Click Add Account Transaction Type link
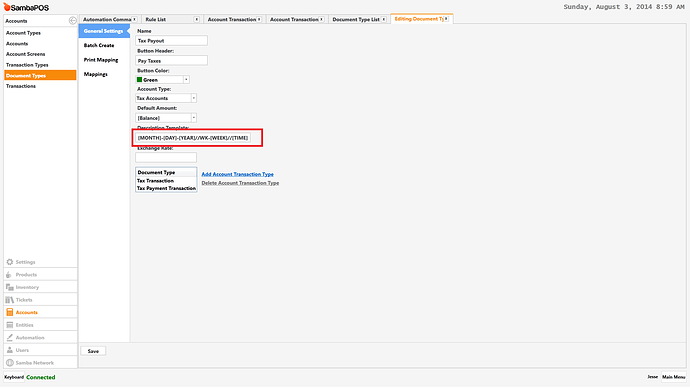 tap(238, 174)
